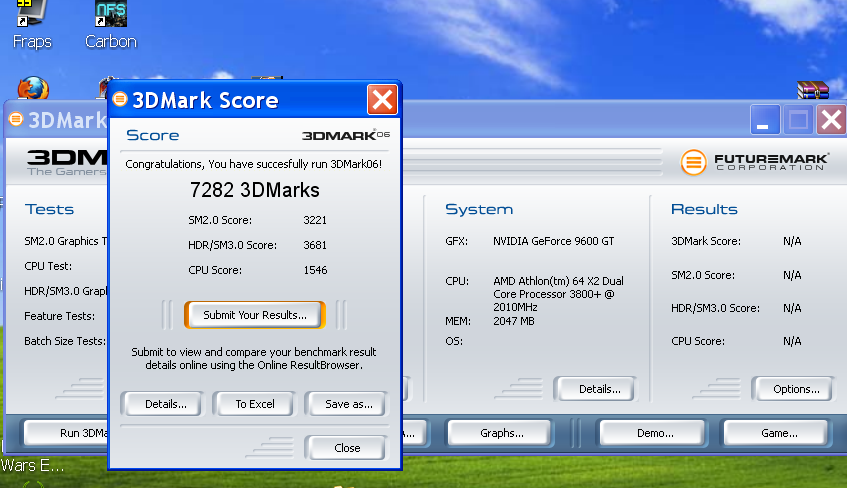Click the 3DMark06 logo in Score dialog

pos(346,135)
